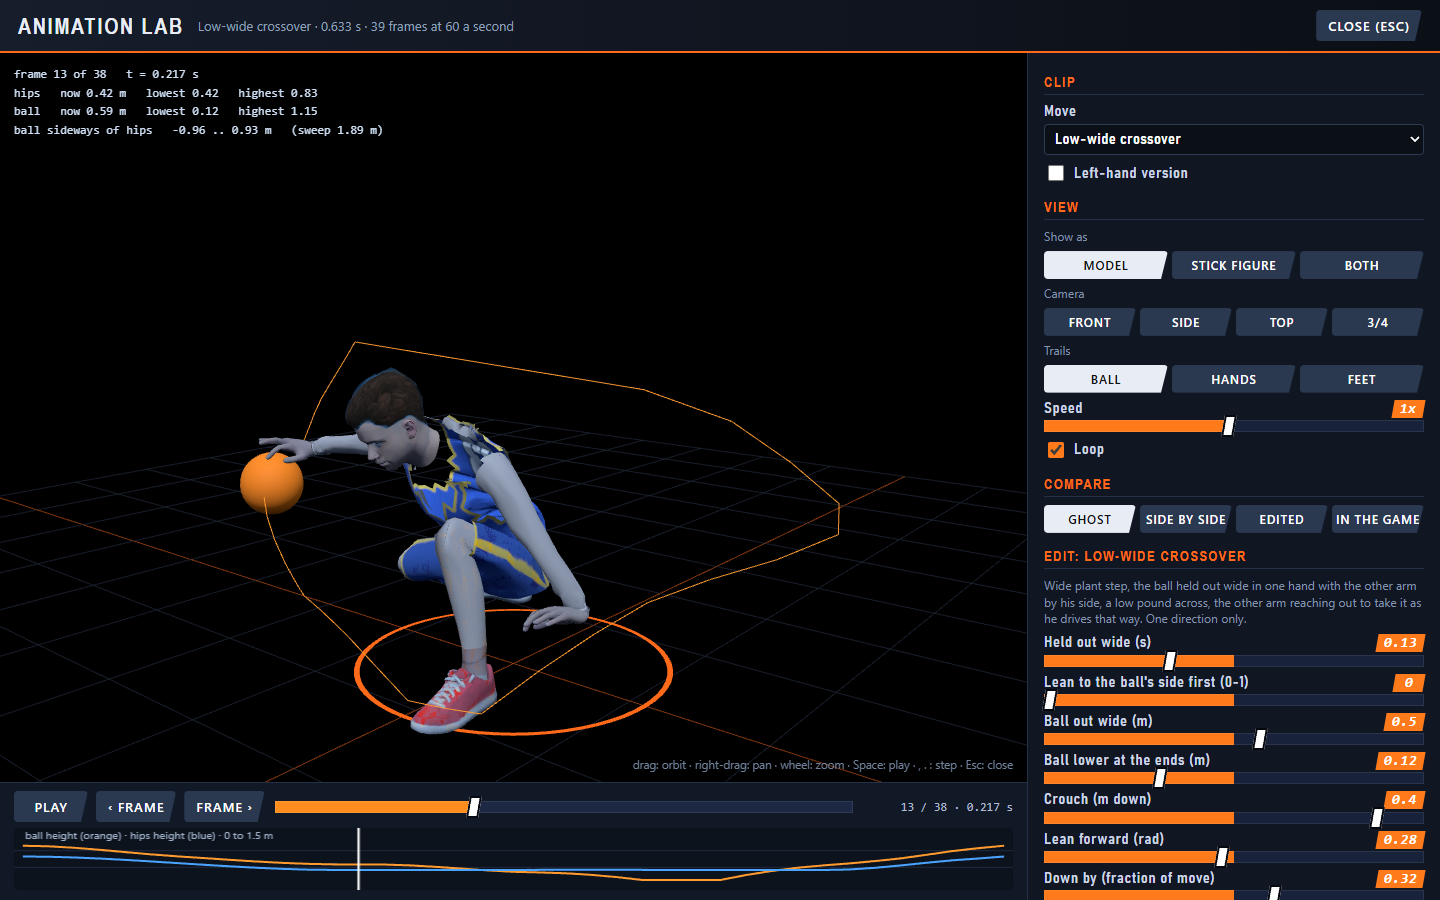Screen dimensions: 1440x900
Task: Click the Speed value badge 1x
Action: point(1408,408)
